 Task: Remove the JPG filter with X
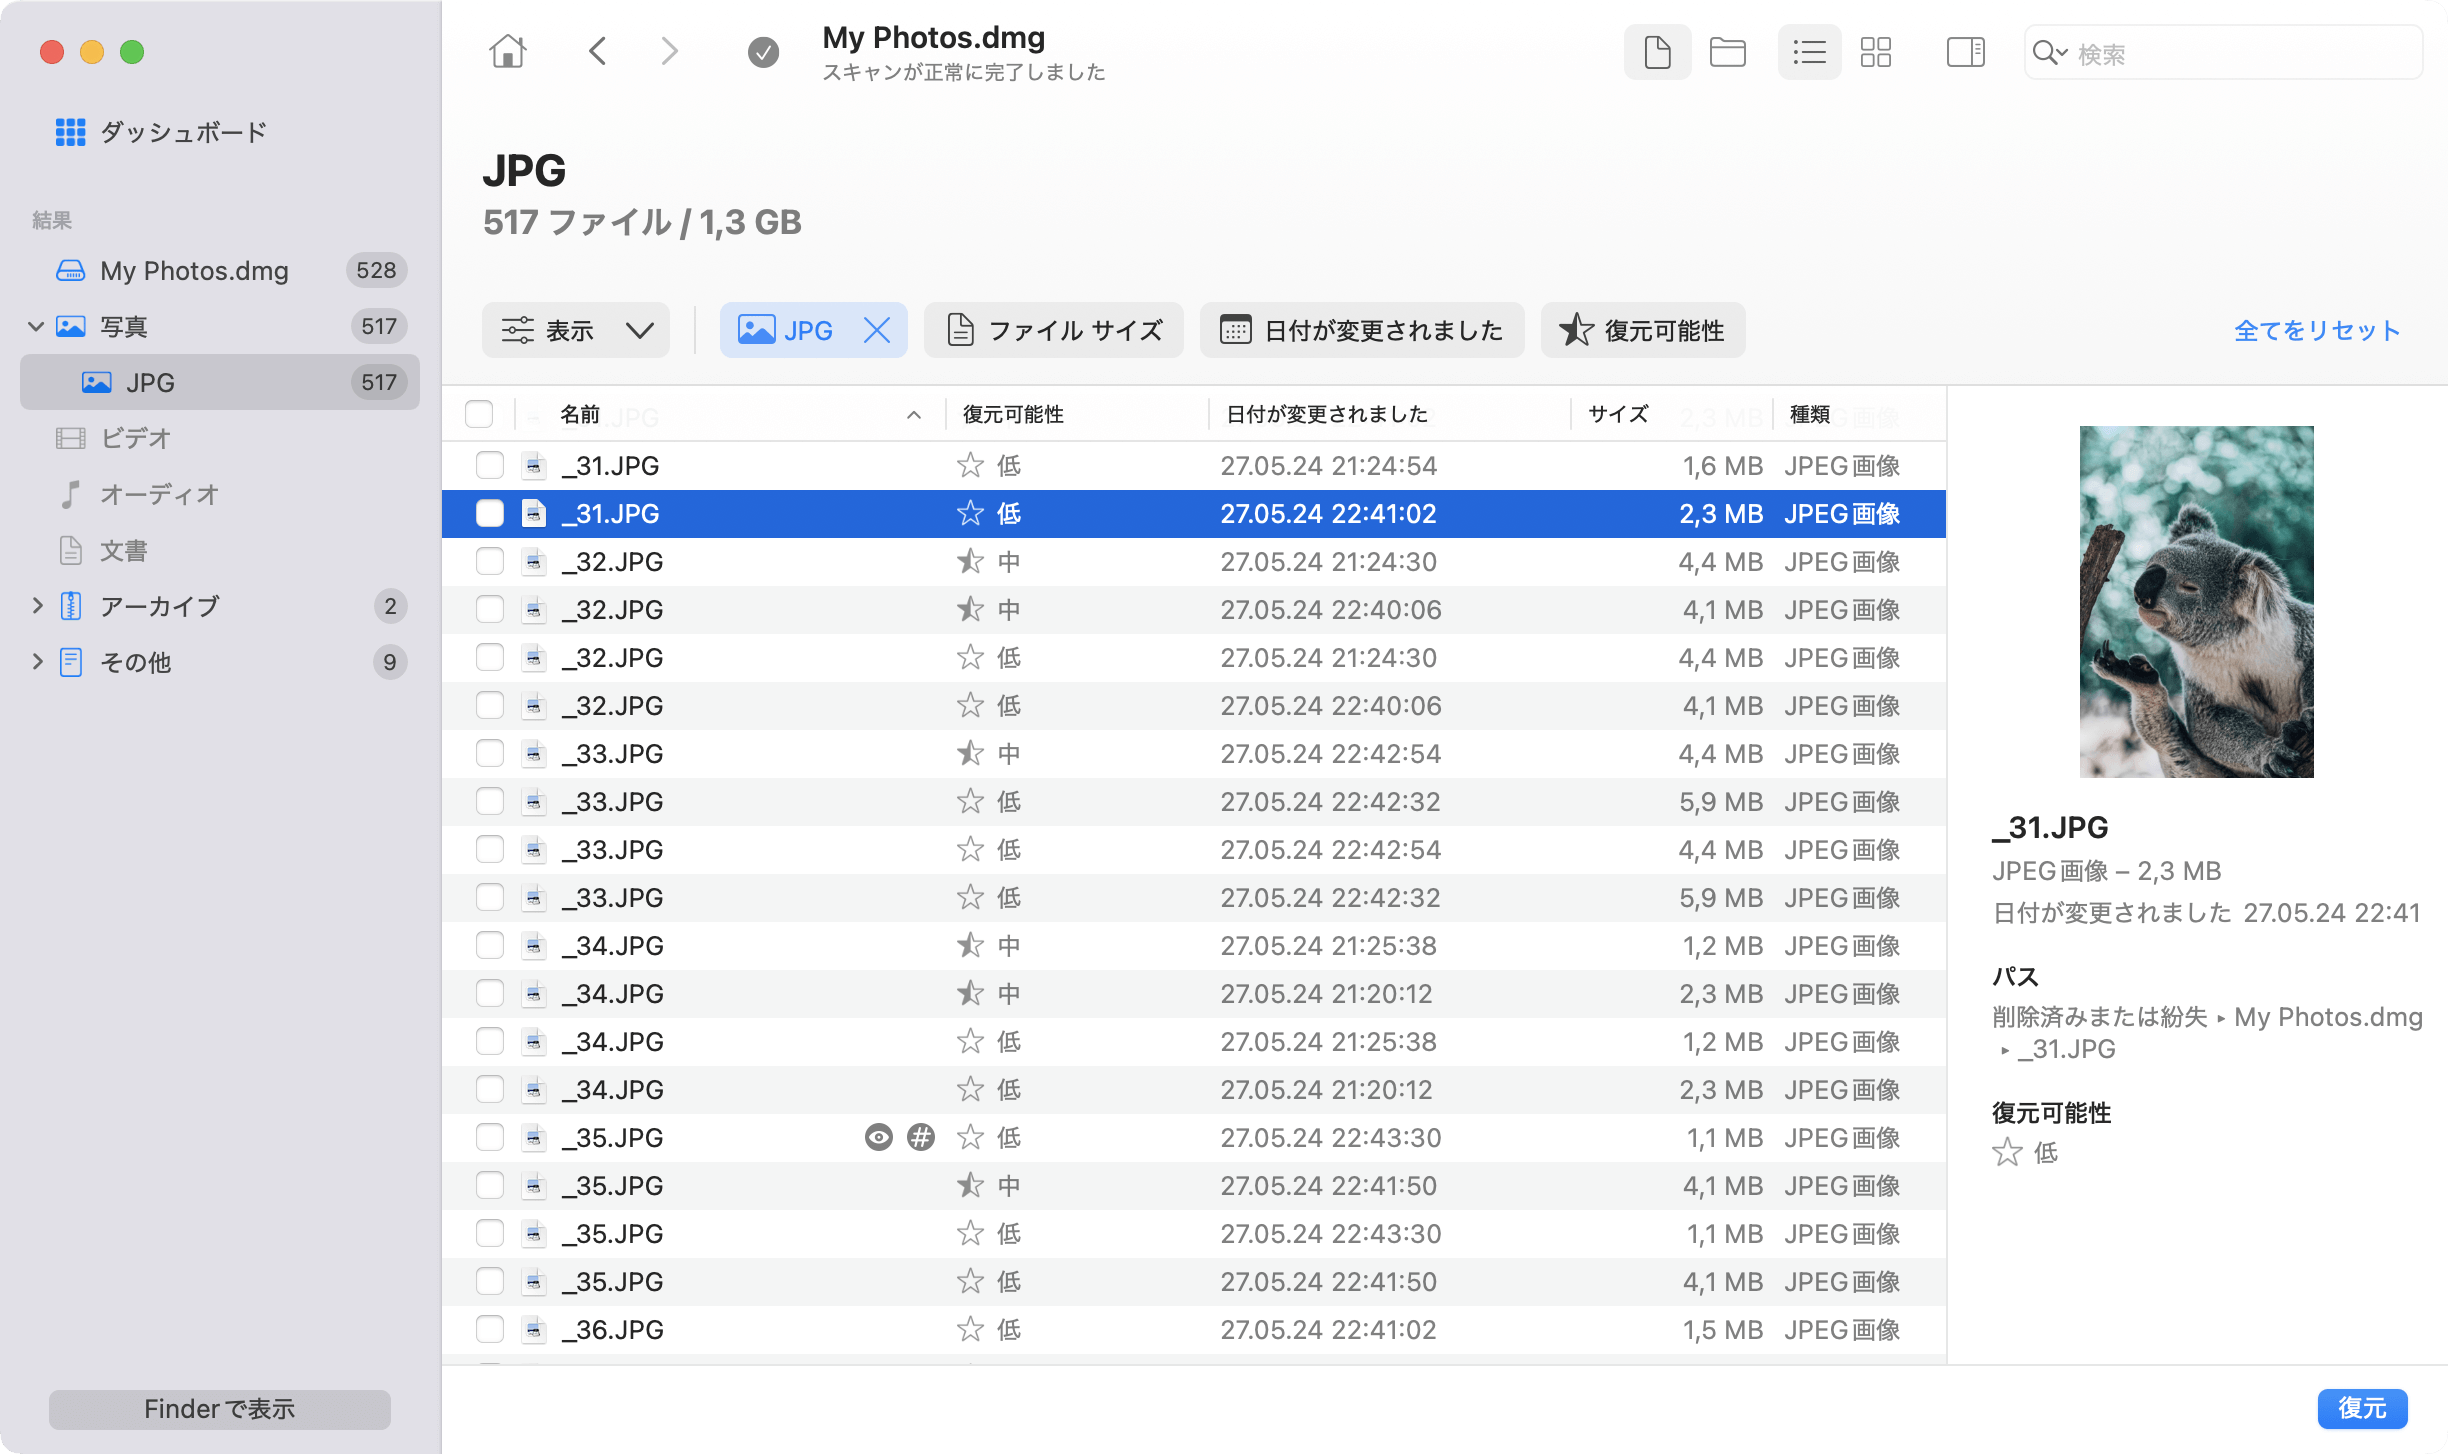(x=876, y=330)
